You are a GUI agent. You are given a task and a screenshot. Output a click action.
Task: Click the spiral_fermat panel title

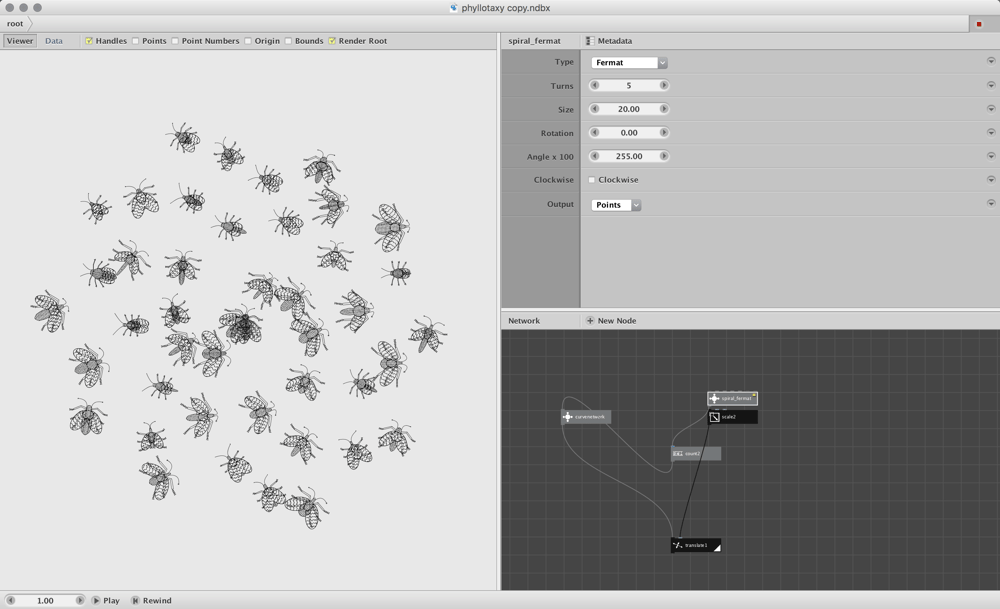pos(534,41)
